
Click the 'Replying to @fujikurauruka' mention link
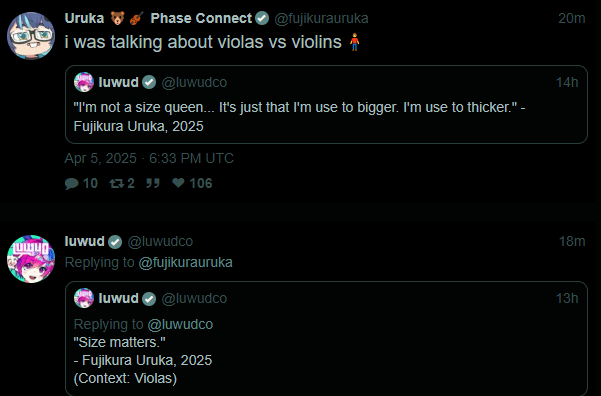[x=185, y=263]
